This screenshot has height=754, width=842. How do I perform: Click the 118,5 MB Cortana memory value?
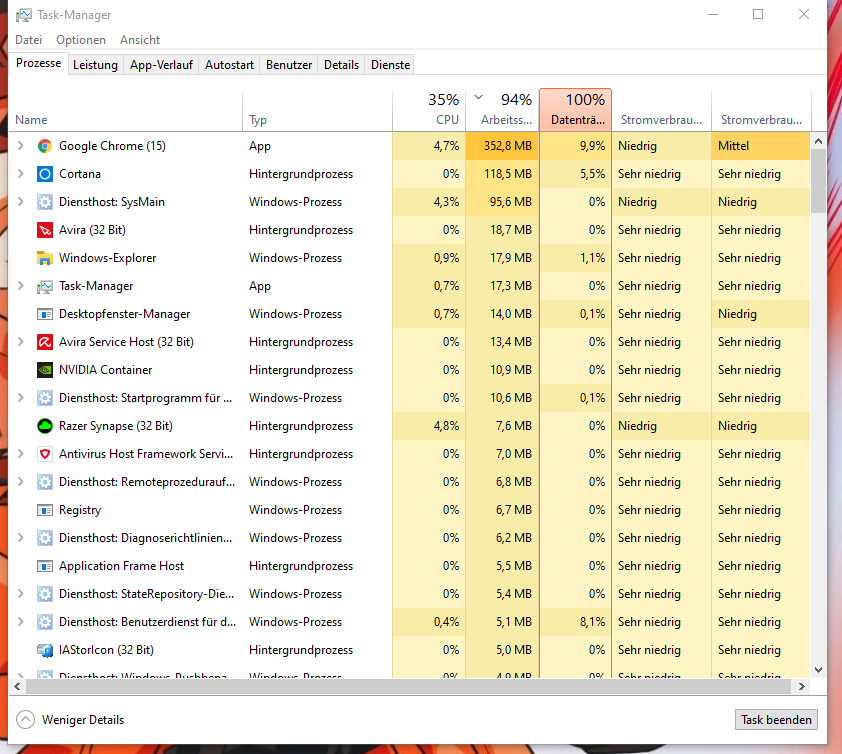tap(507, 174)
